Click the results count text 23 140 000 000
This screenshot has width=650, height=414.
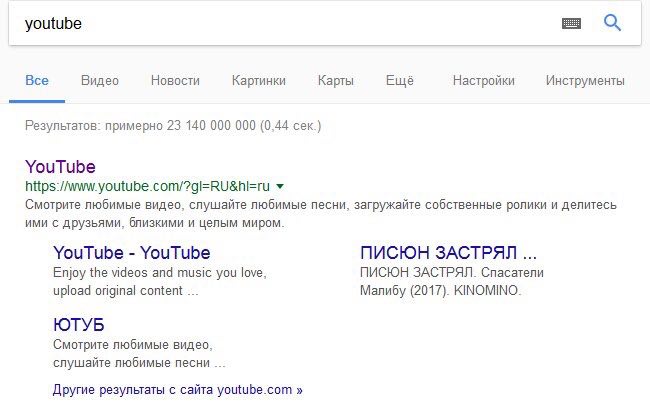click(211, 126)
